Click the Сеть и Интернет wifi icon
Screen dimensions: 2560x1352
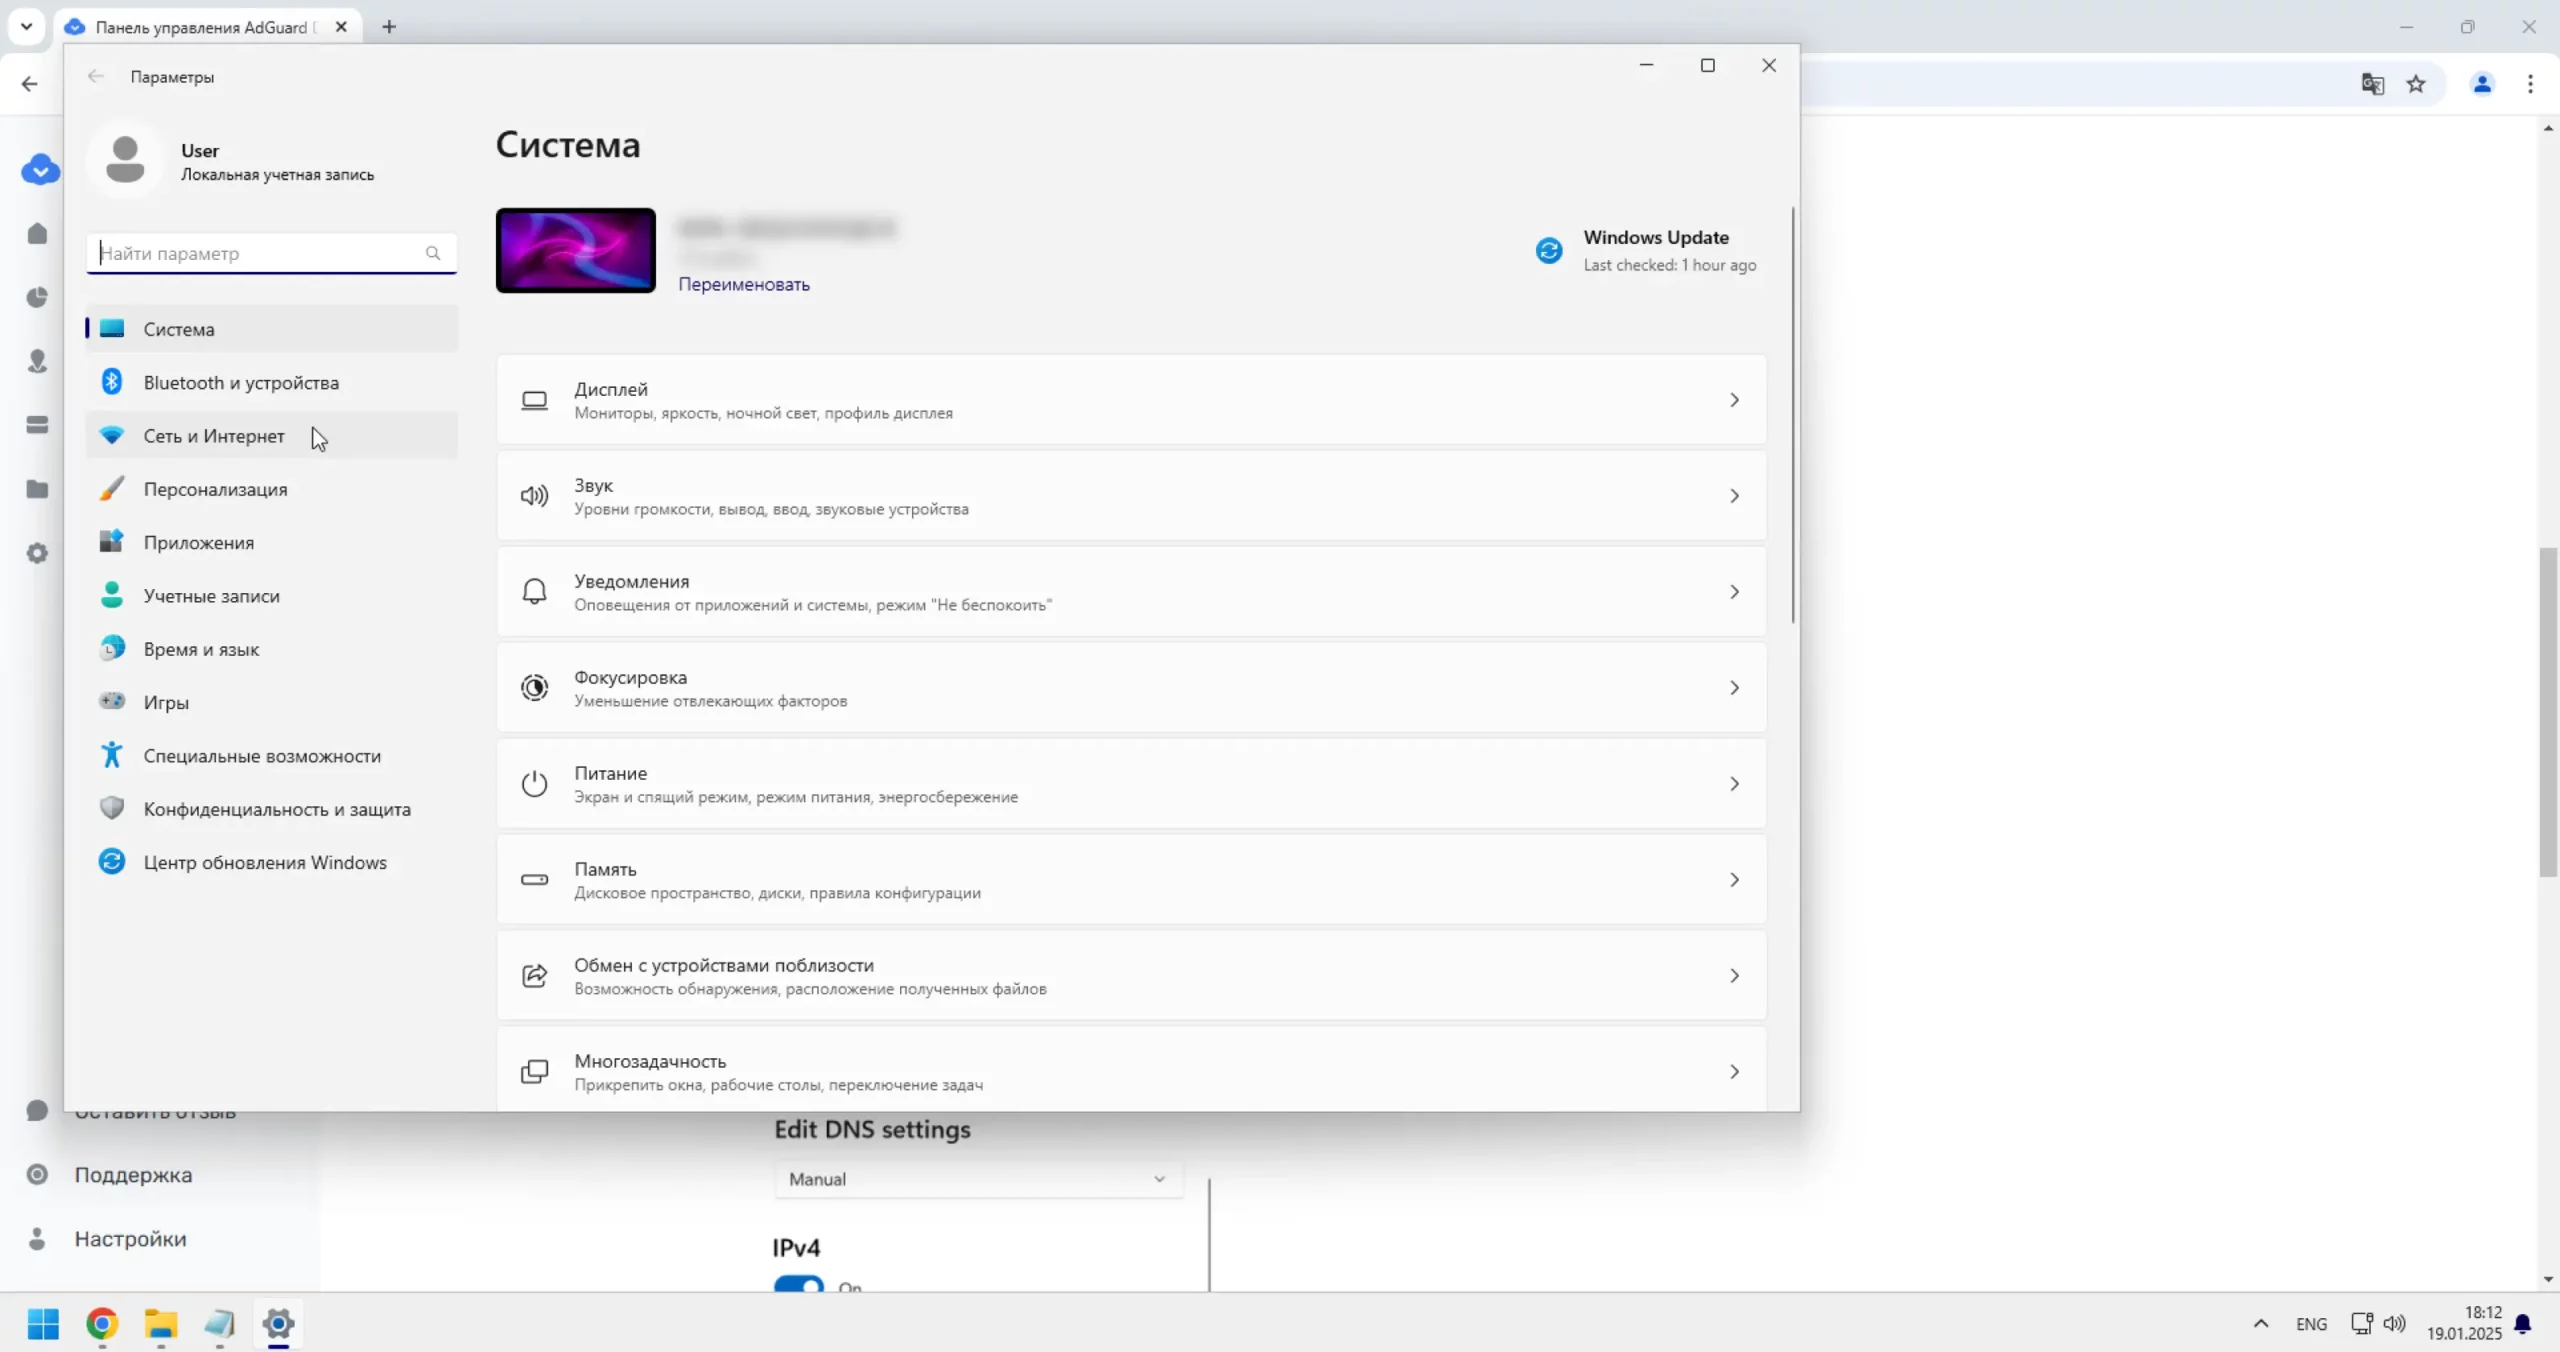point(112,436)
